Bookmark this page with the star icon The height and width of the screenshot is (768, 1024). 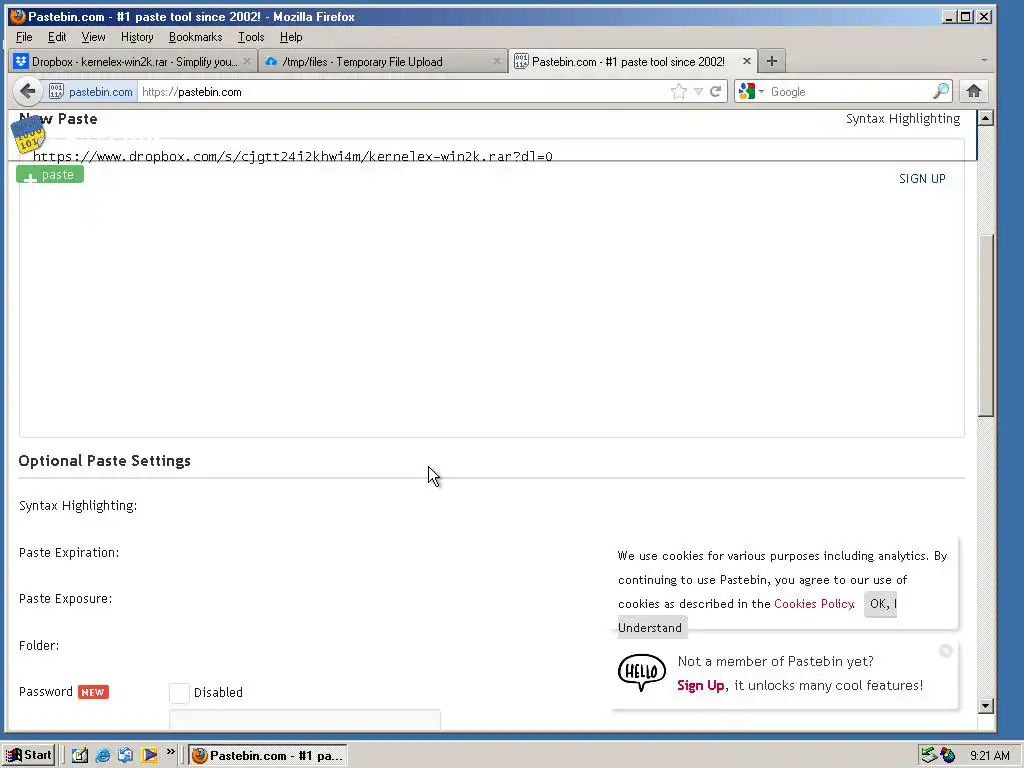[x=679, y=91]
